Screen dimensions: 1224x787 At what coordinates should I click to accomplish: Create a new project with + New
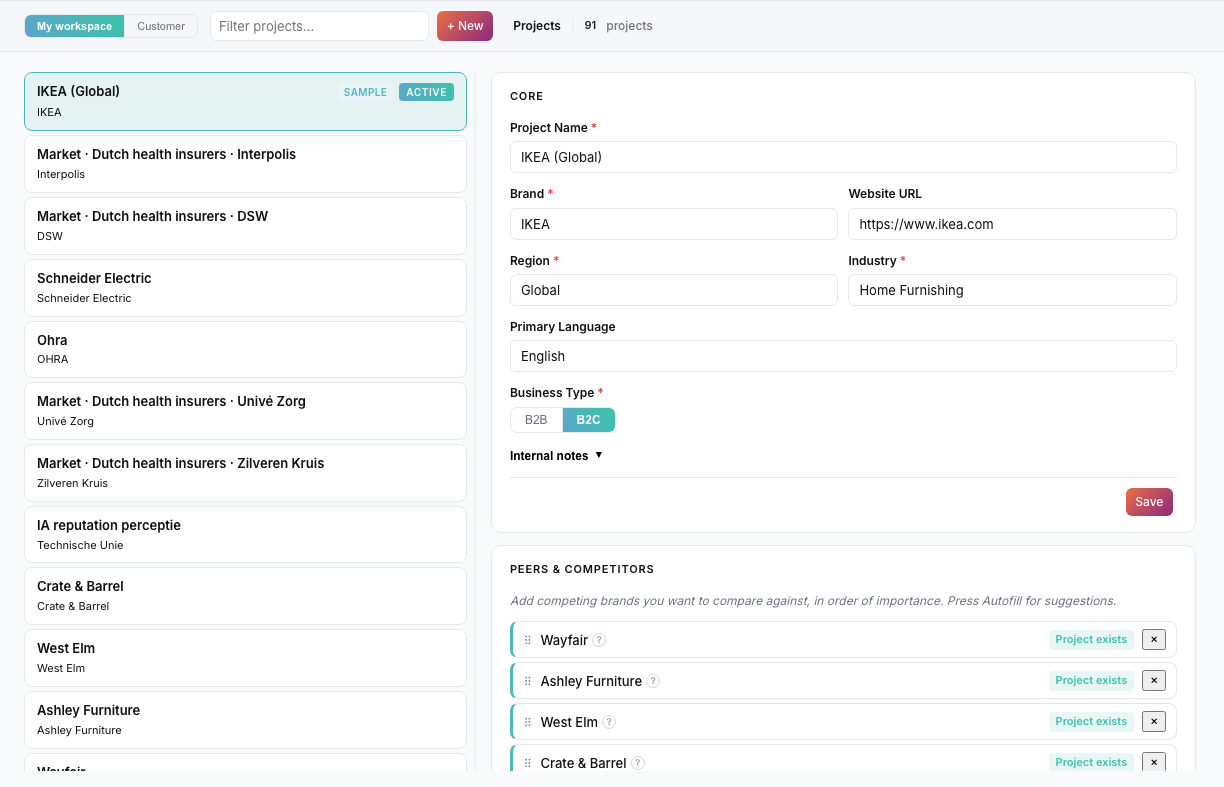tap(465, 26)
